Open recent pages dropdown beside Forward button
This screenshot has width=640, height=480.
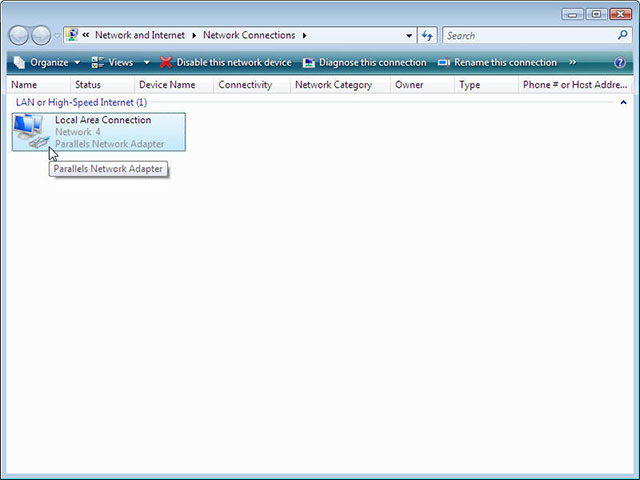(x=57, y=36)
